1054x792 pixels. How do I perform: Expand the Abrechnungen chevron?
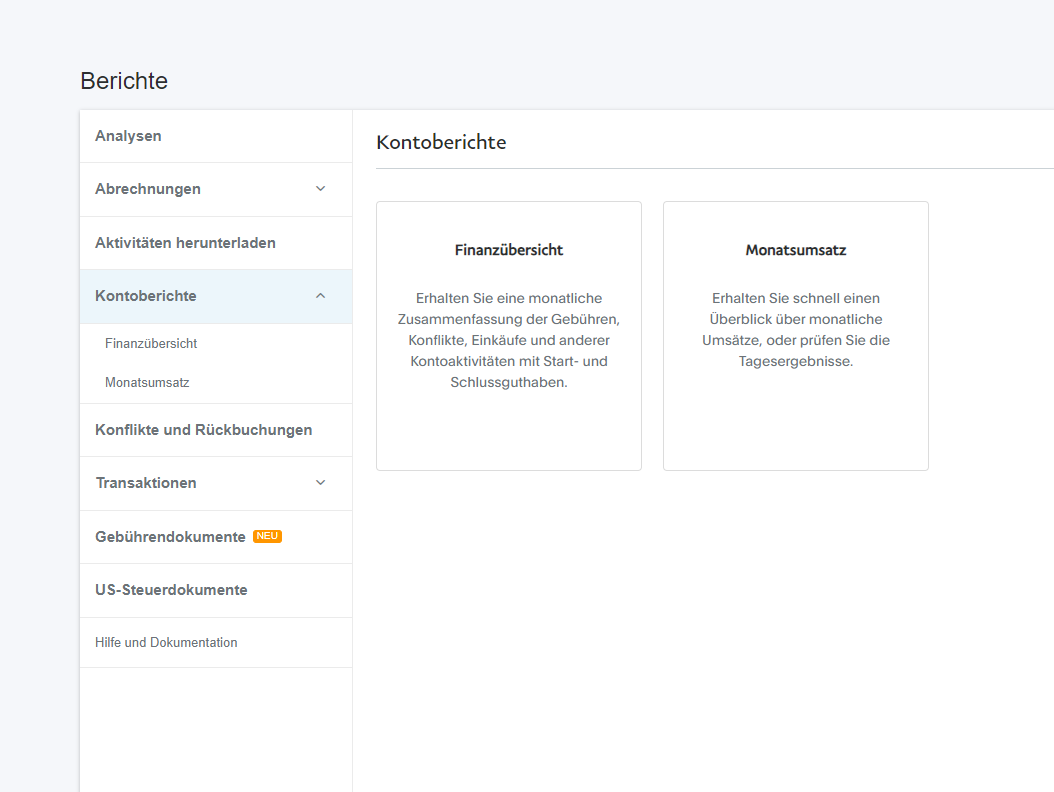click(x=320, y=189)
